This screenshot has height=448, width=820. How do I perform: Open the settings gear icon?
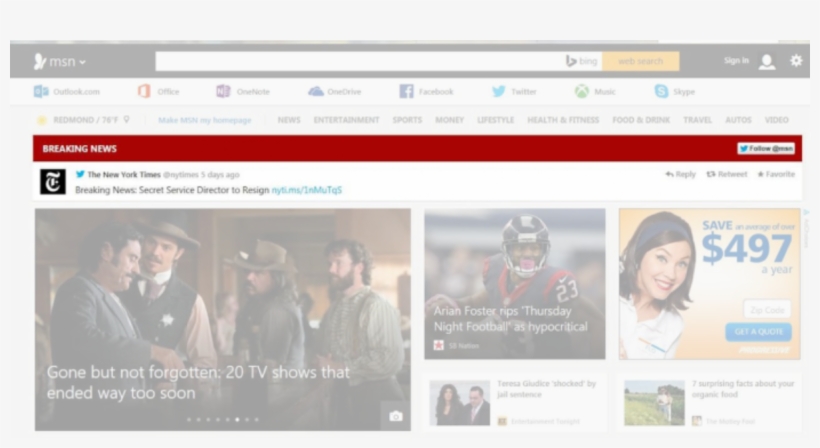pos(796,61)
